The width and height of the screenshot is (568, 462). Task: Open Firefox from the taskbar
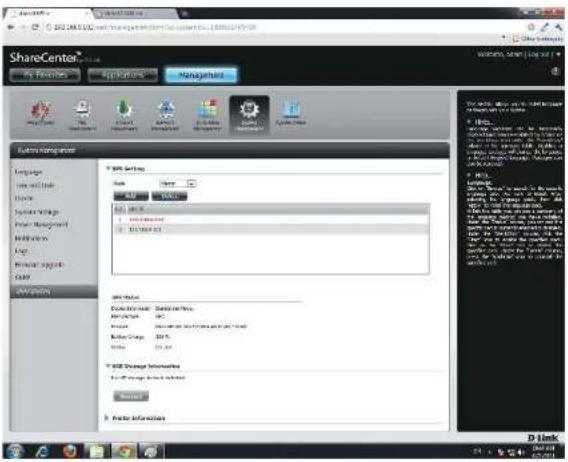click(x=70, y=451)
